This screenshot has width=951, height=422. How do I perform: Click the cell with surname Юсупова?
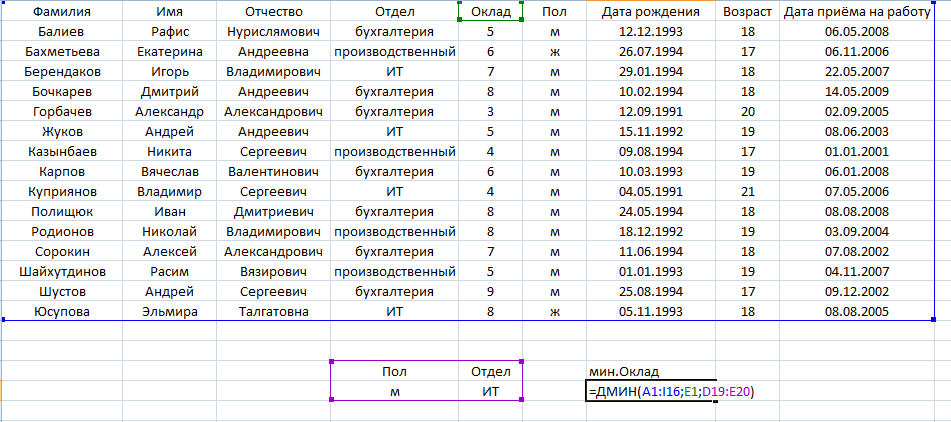point(61,312)
